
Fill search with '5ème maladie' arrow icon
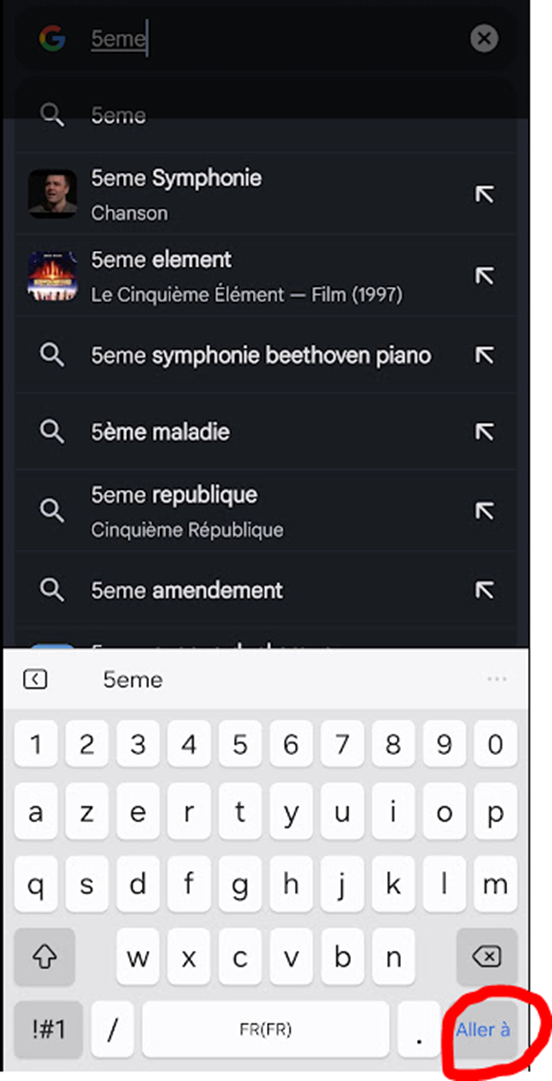[484, 432]
